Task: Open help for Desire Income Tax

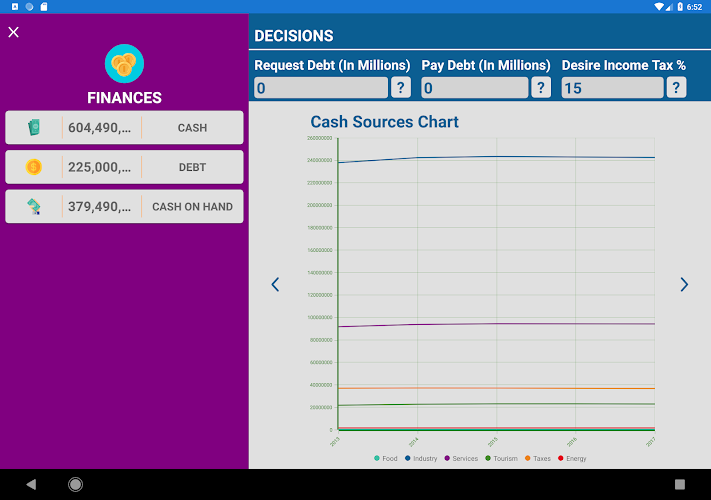Action: coord(676,87)
